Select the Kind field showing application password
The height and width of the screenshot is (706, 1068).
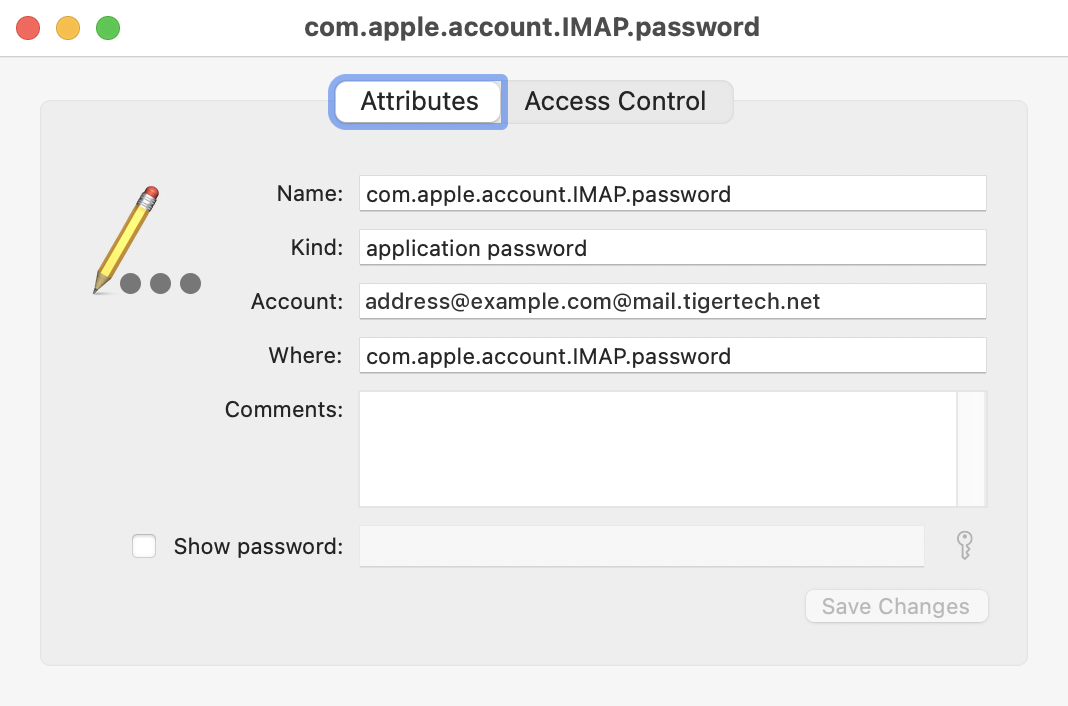click(672, 247)
